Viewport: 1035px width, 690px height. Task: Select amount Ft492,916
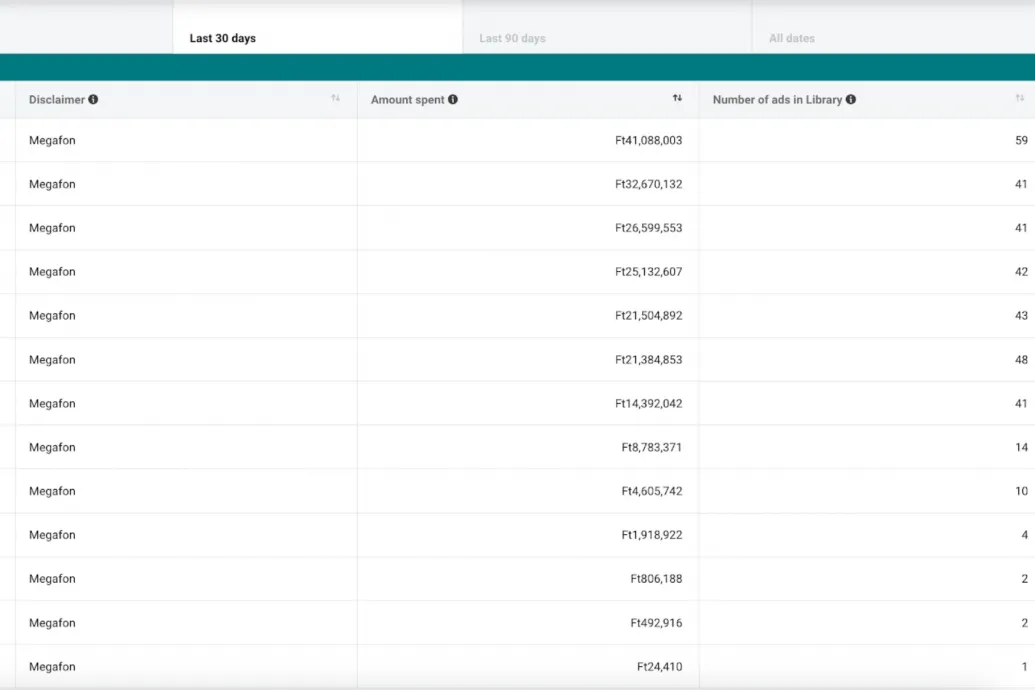[656, 623]
